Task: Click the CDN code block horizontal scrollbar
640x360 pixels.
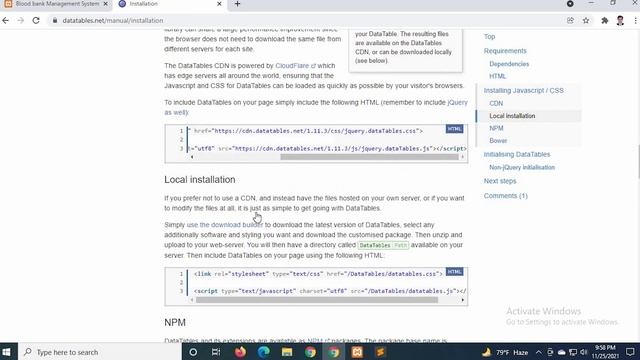Action: click(369, 157)
